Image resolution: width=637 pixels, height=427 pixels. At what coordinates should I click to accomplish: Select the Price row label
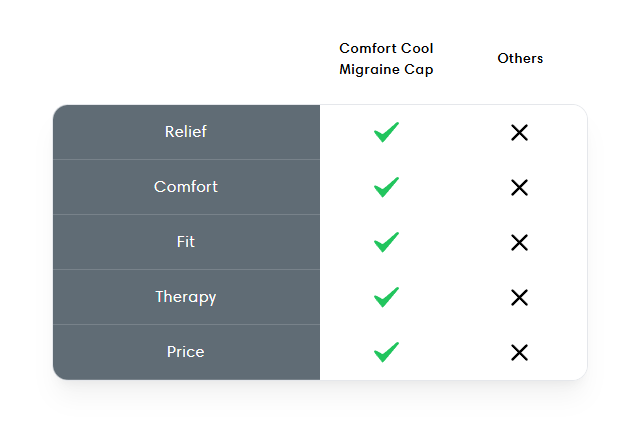186,352
